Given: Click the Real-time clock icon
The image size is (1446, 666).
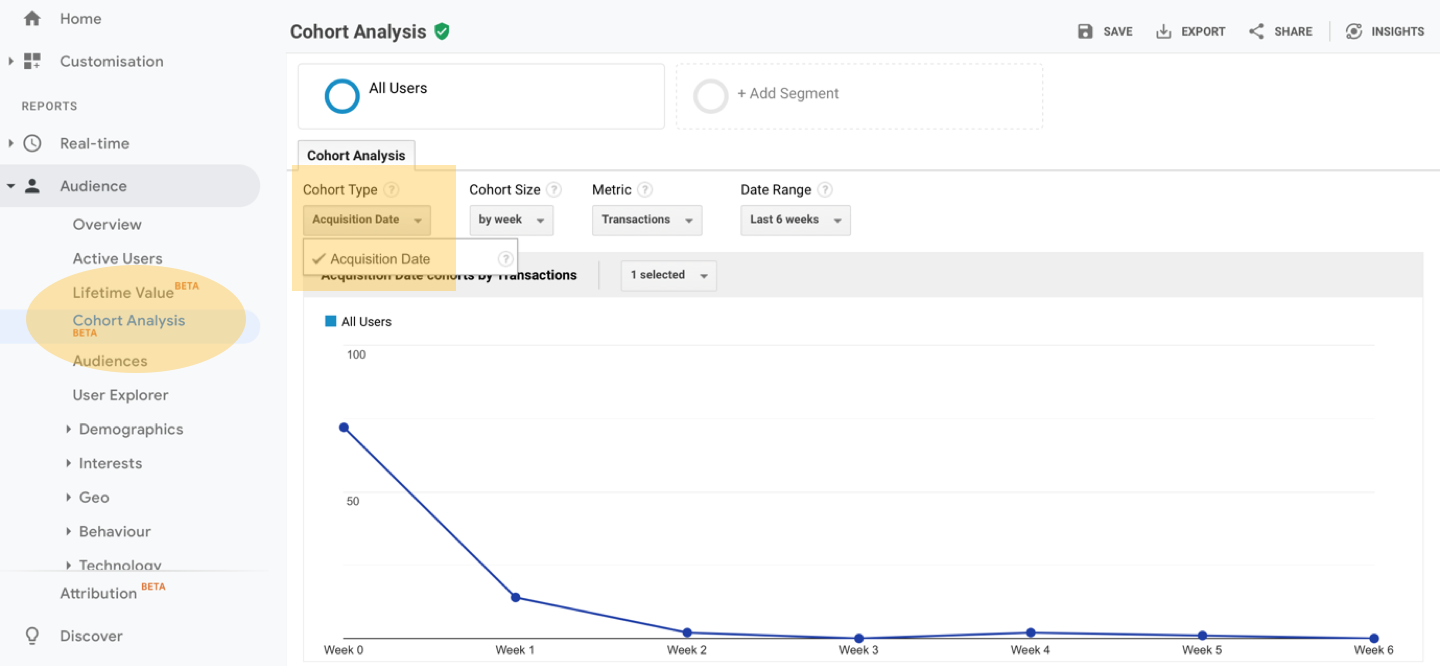Looking at the screenshot, I should [x=32, y=143].
